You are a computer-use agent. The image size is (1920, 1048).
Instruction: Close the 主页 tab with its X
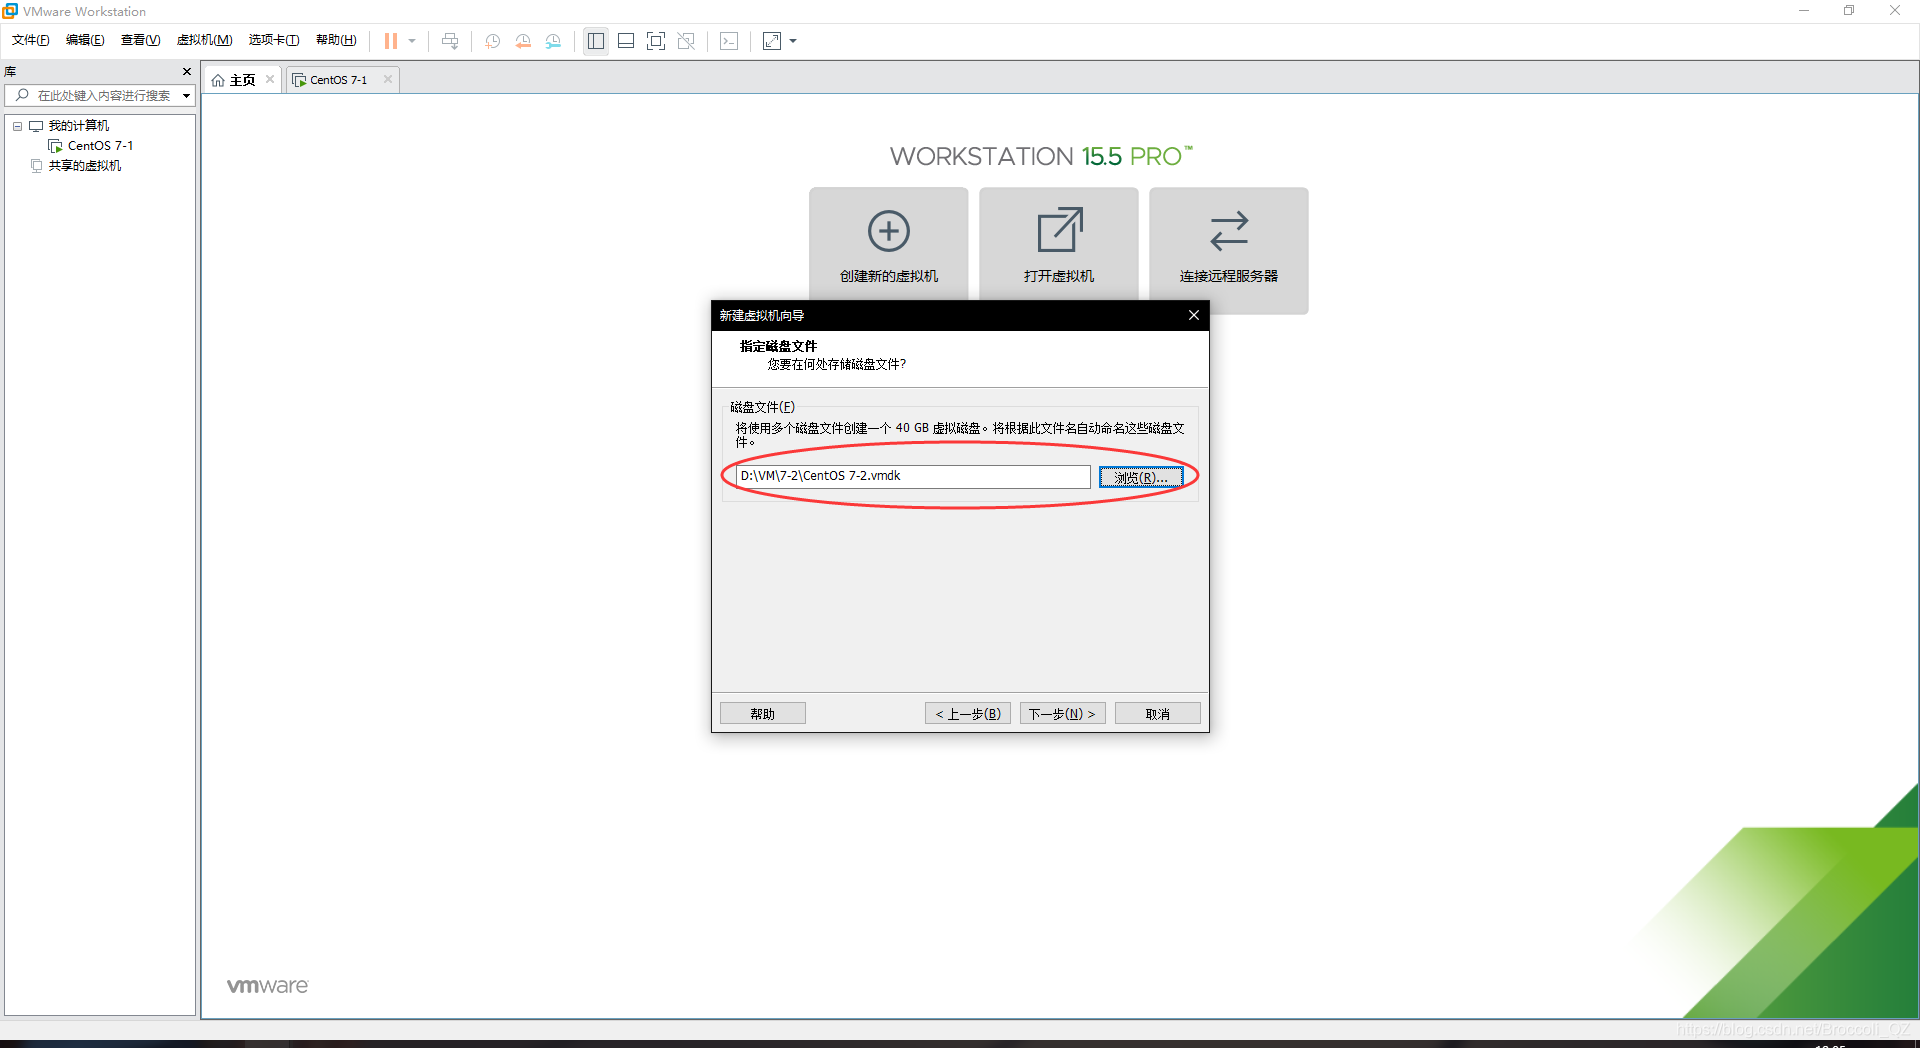[270, 80]
